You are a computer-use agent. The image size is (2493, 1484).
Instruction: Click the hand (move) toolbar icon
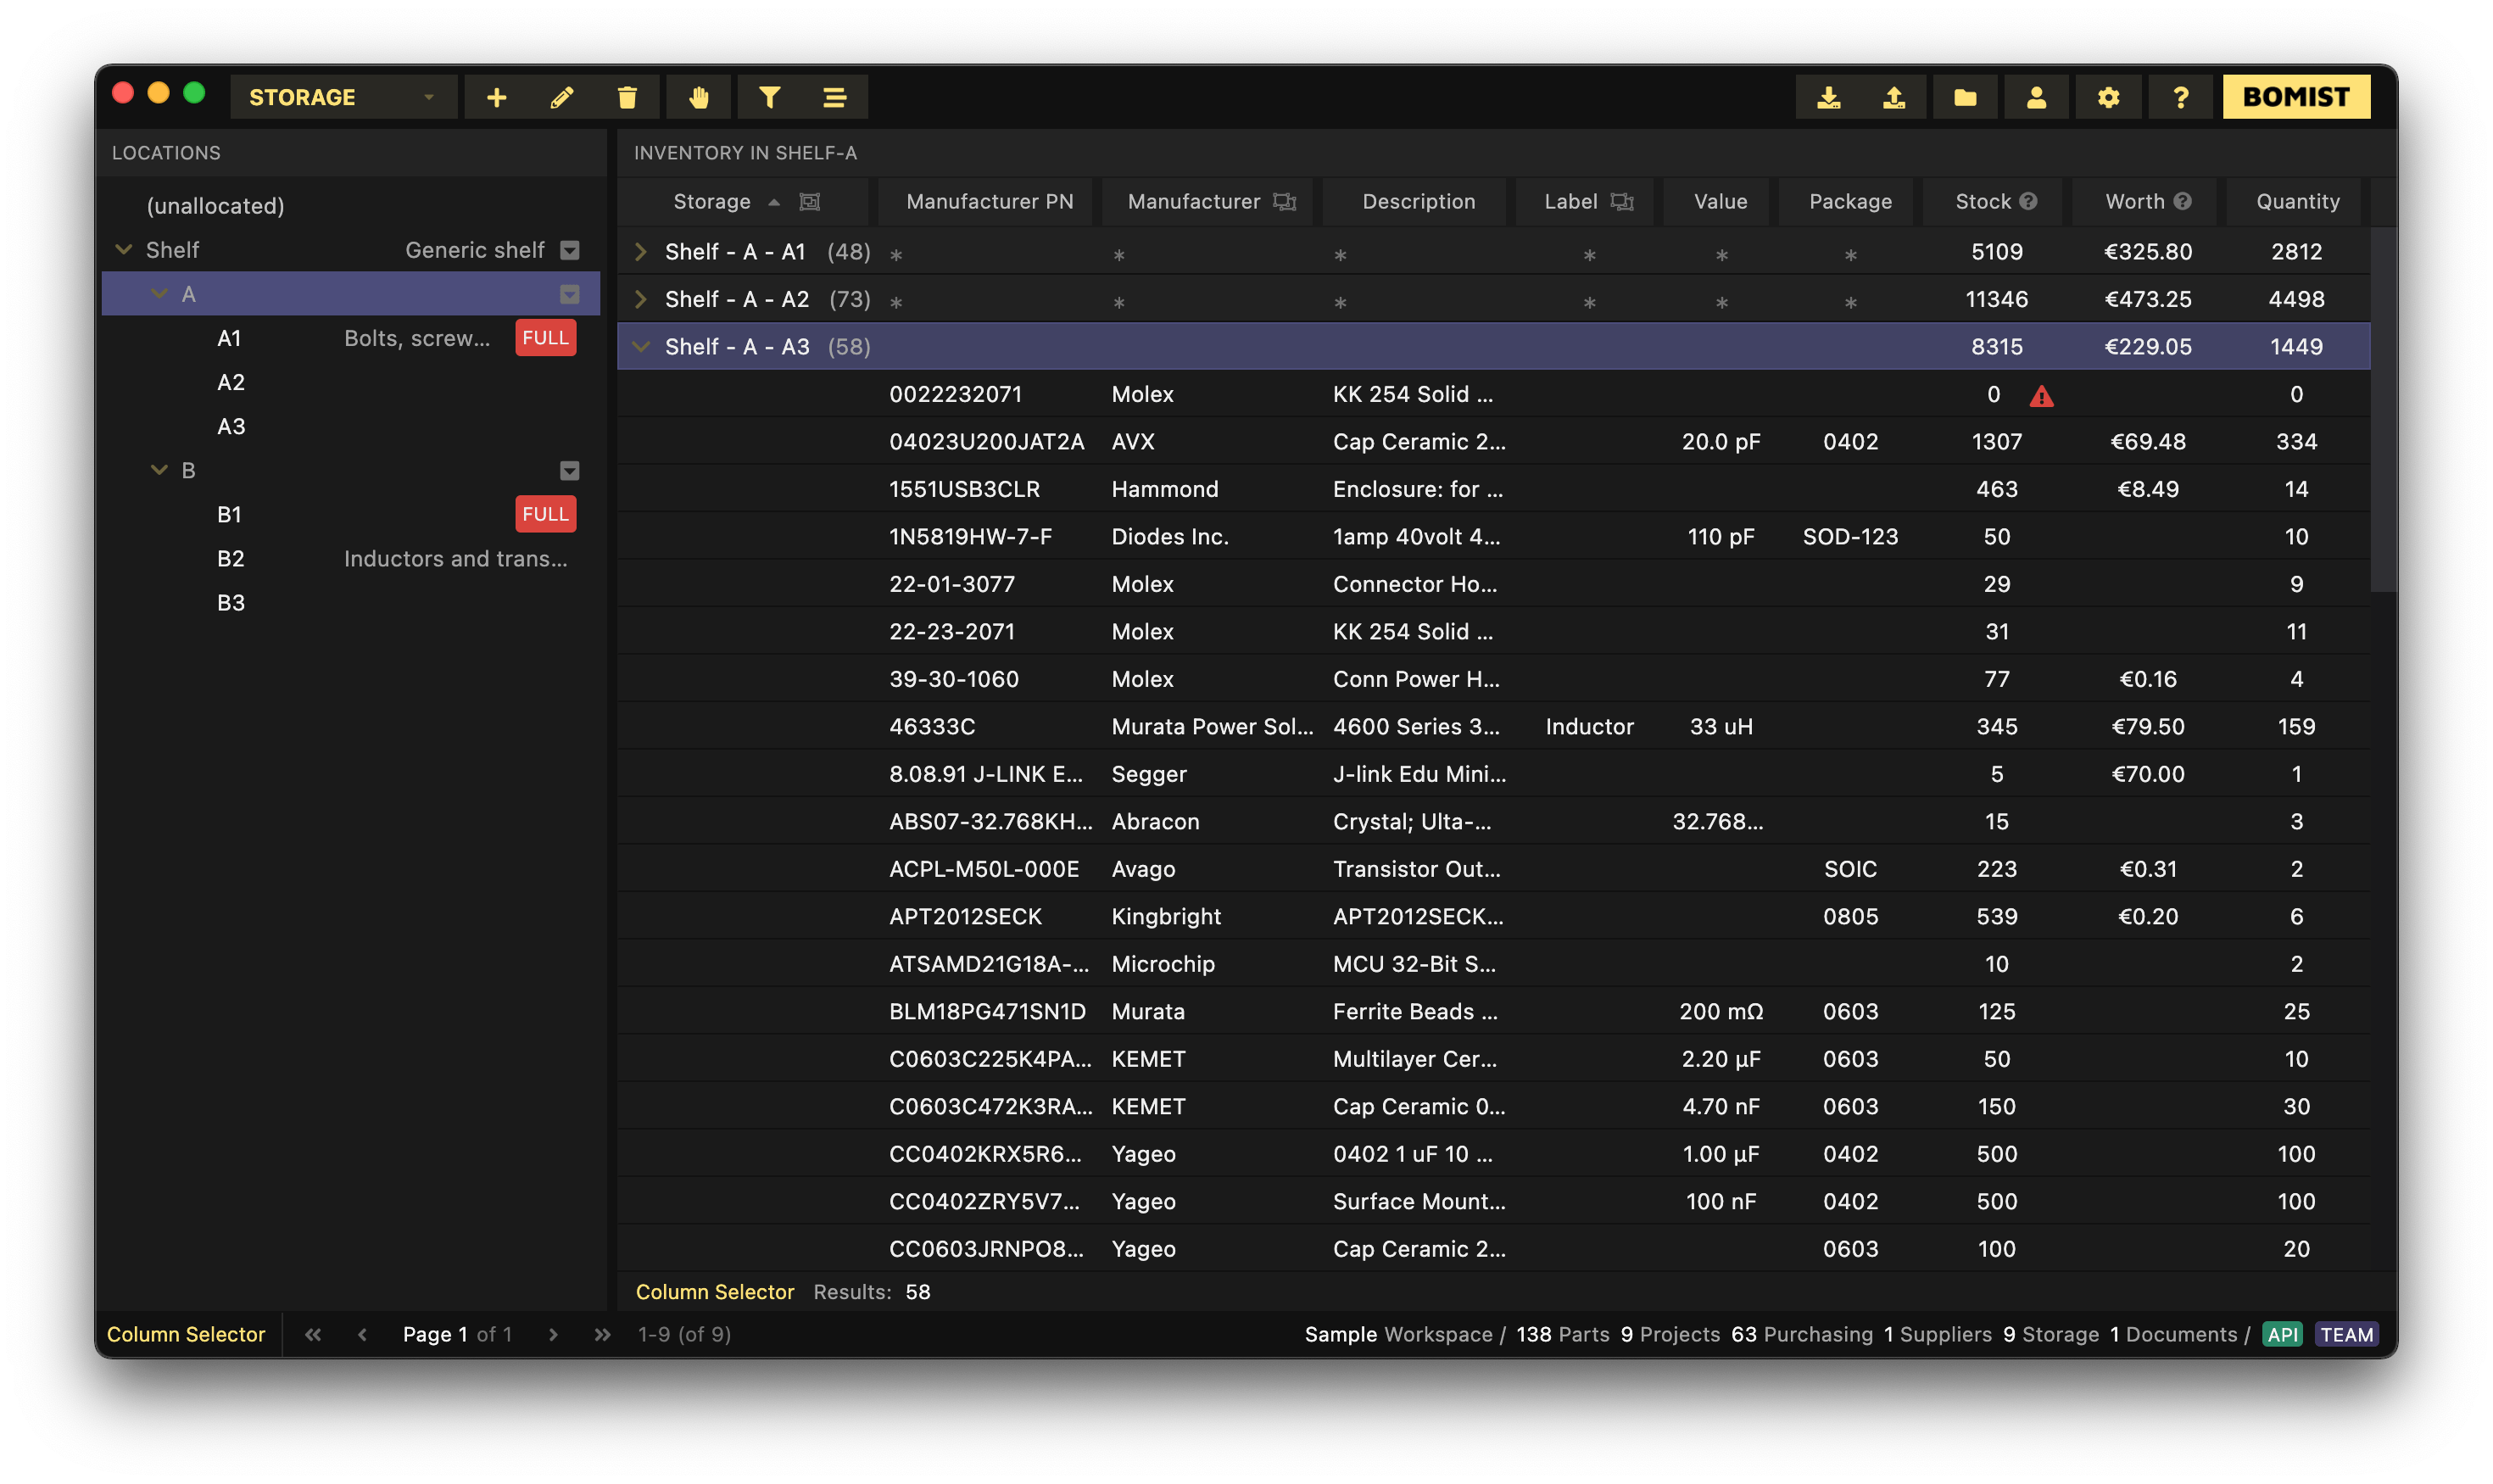click(x=699, y=97)
